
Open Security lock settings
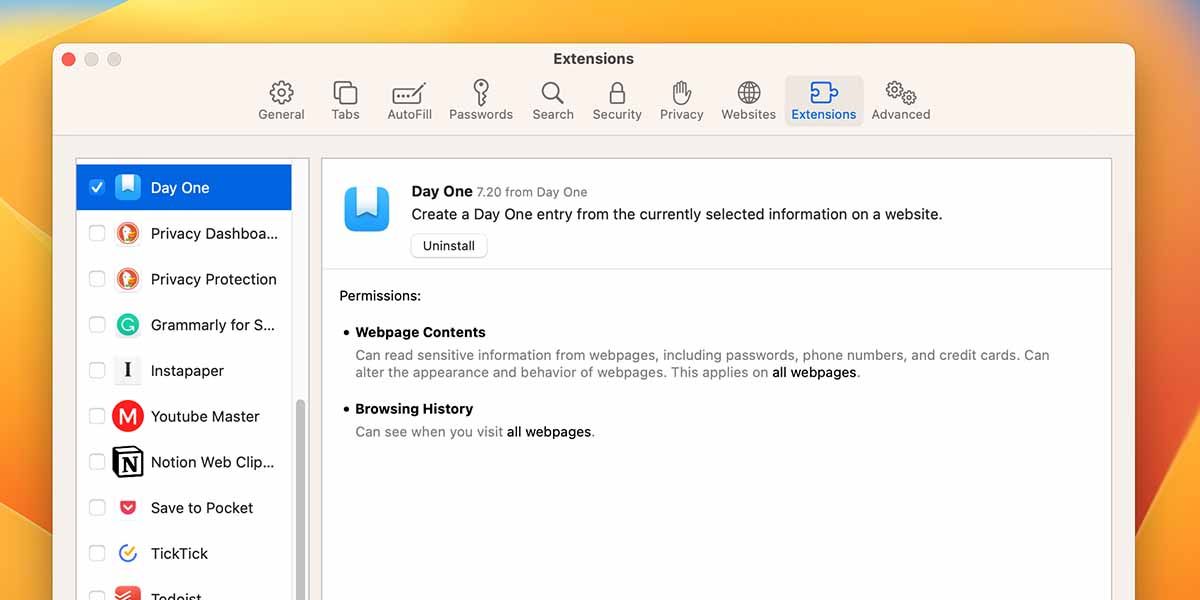point(617,101)
